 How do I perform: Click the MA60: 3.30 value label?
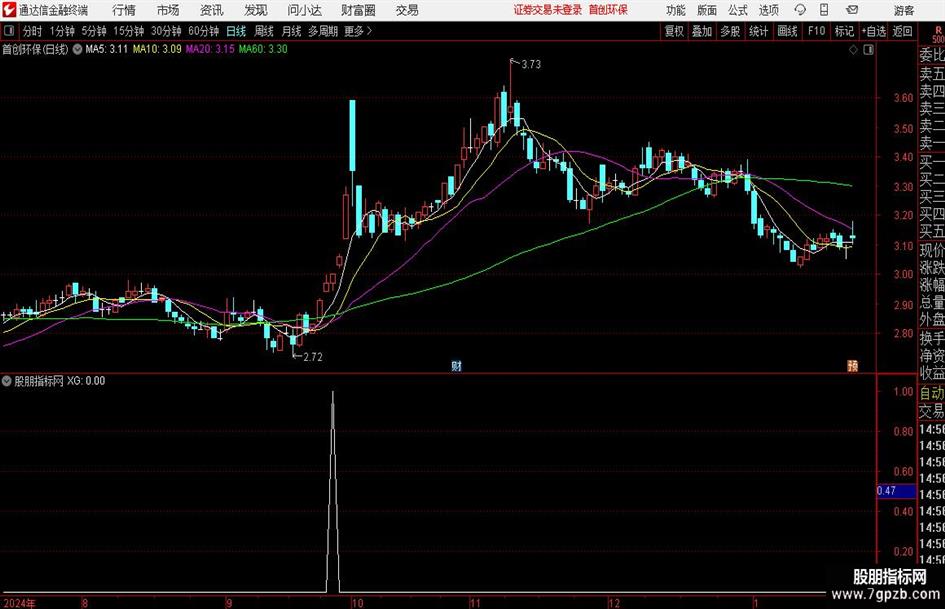pos(263,49)
